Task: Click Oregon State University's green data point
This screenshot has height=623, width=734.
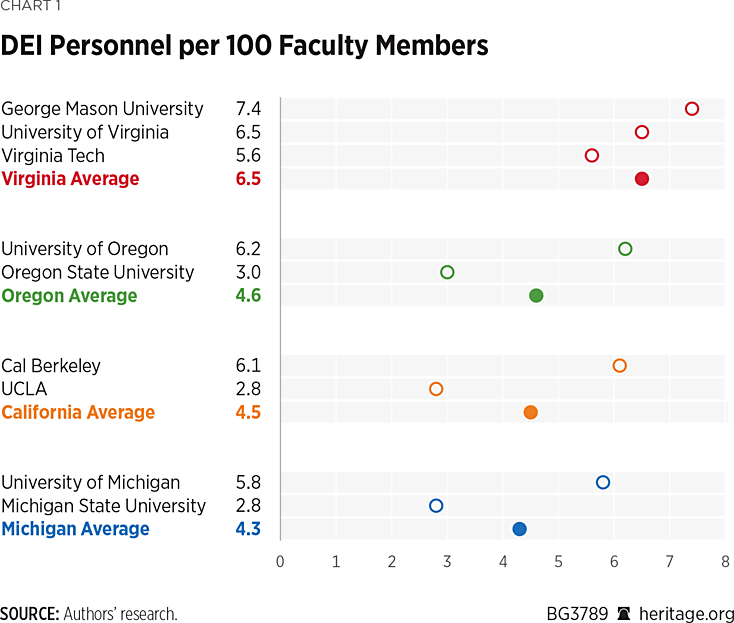Action: click(447, 272)
